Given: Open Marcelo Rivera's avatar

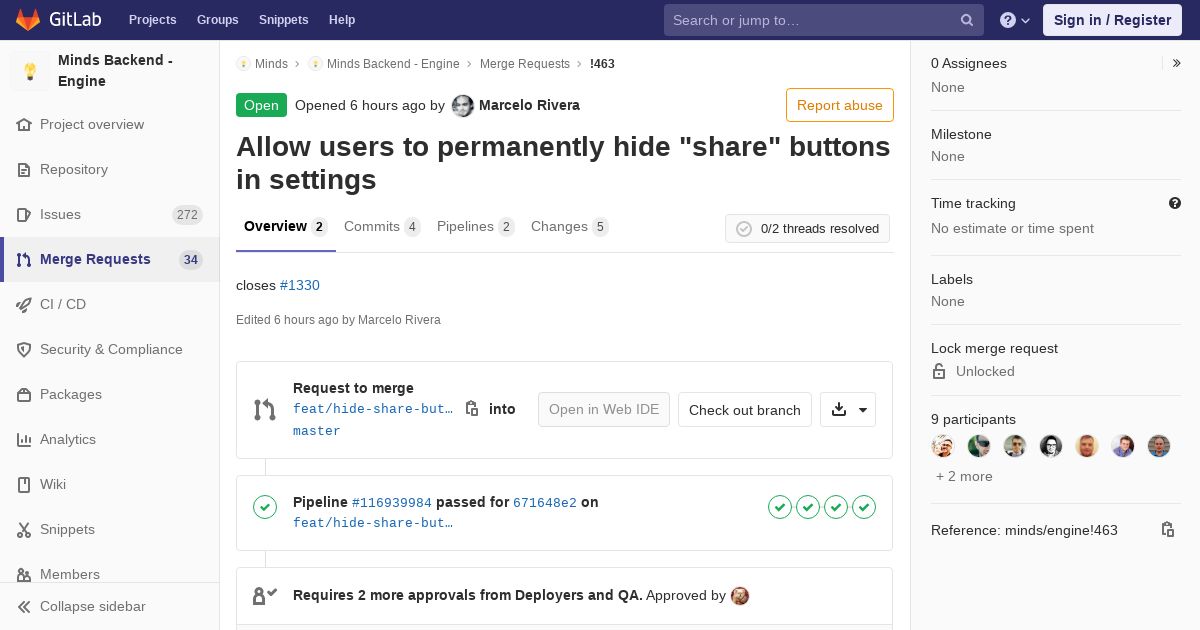Looking at the screenshot, I should click(462, 106).
